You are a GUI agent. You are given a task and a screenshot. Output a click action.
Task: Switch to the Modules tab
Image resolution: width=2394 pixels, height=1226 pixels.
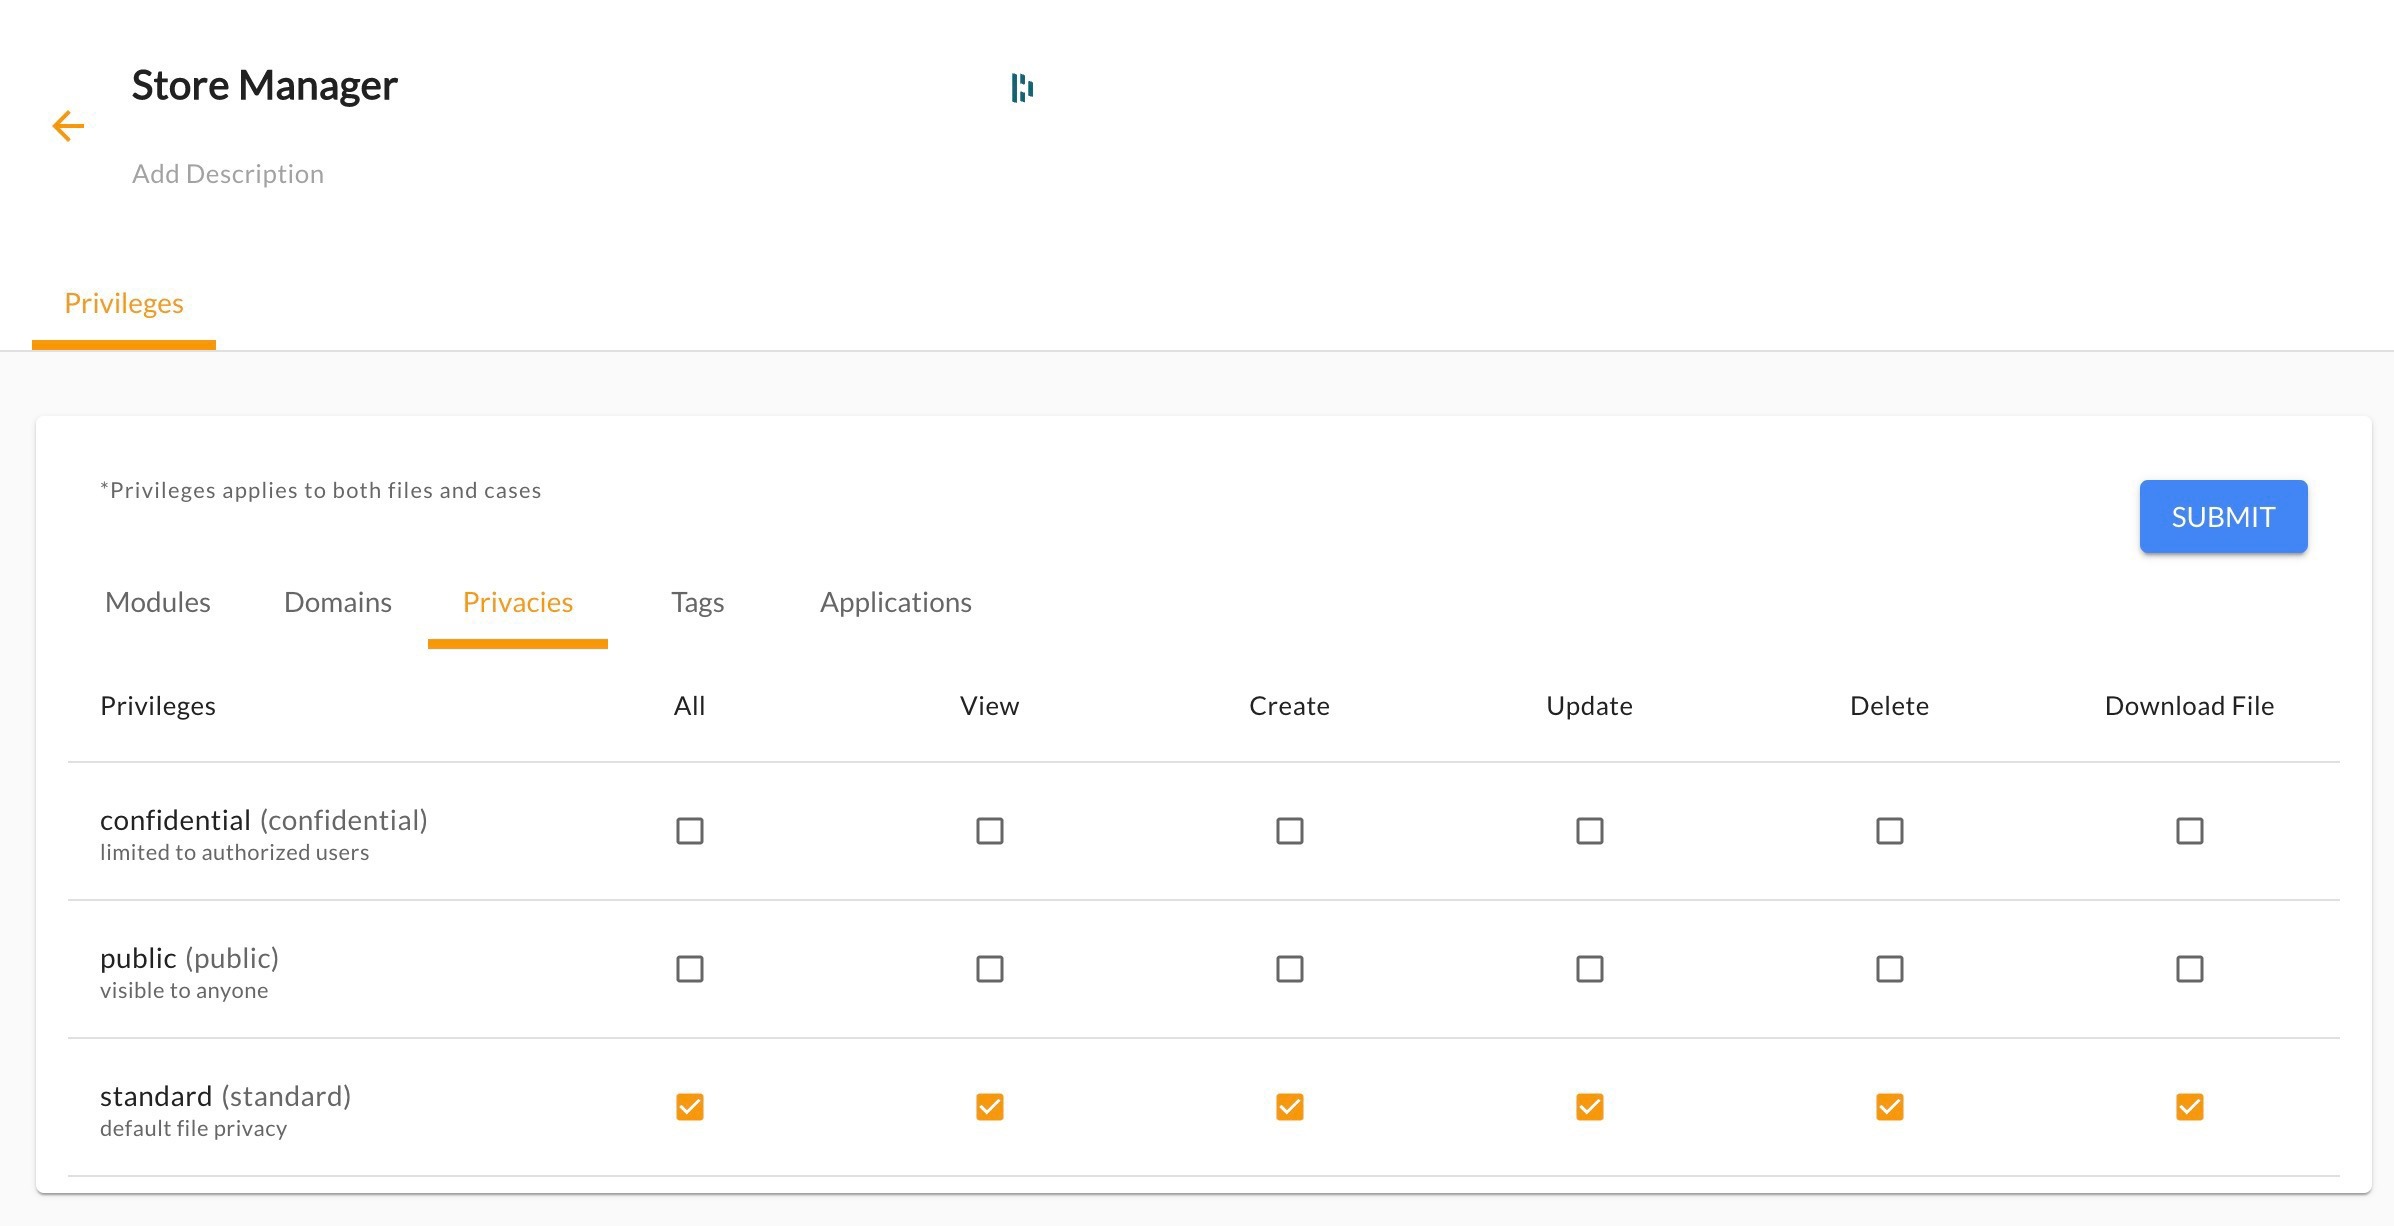pos(158,602)
